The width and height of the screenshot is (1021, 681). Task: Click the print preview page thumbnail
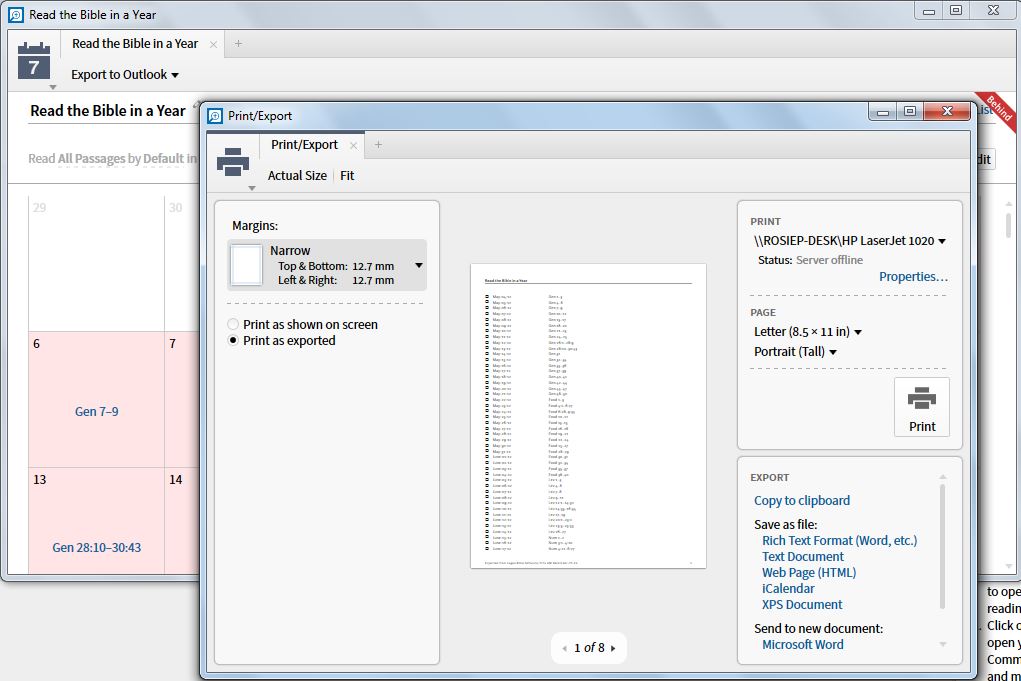(x=588, y=416)
